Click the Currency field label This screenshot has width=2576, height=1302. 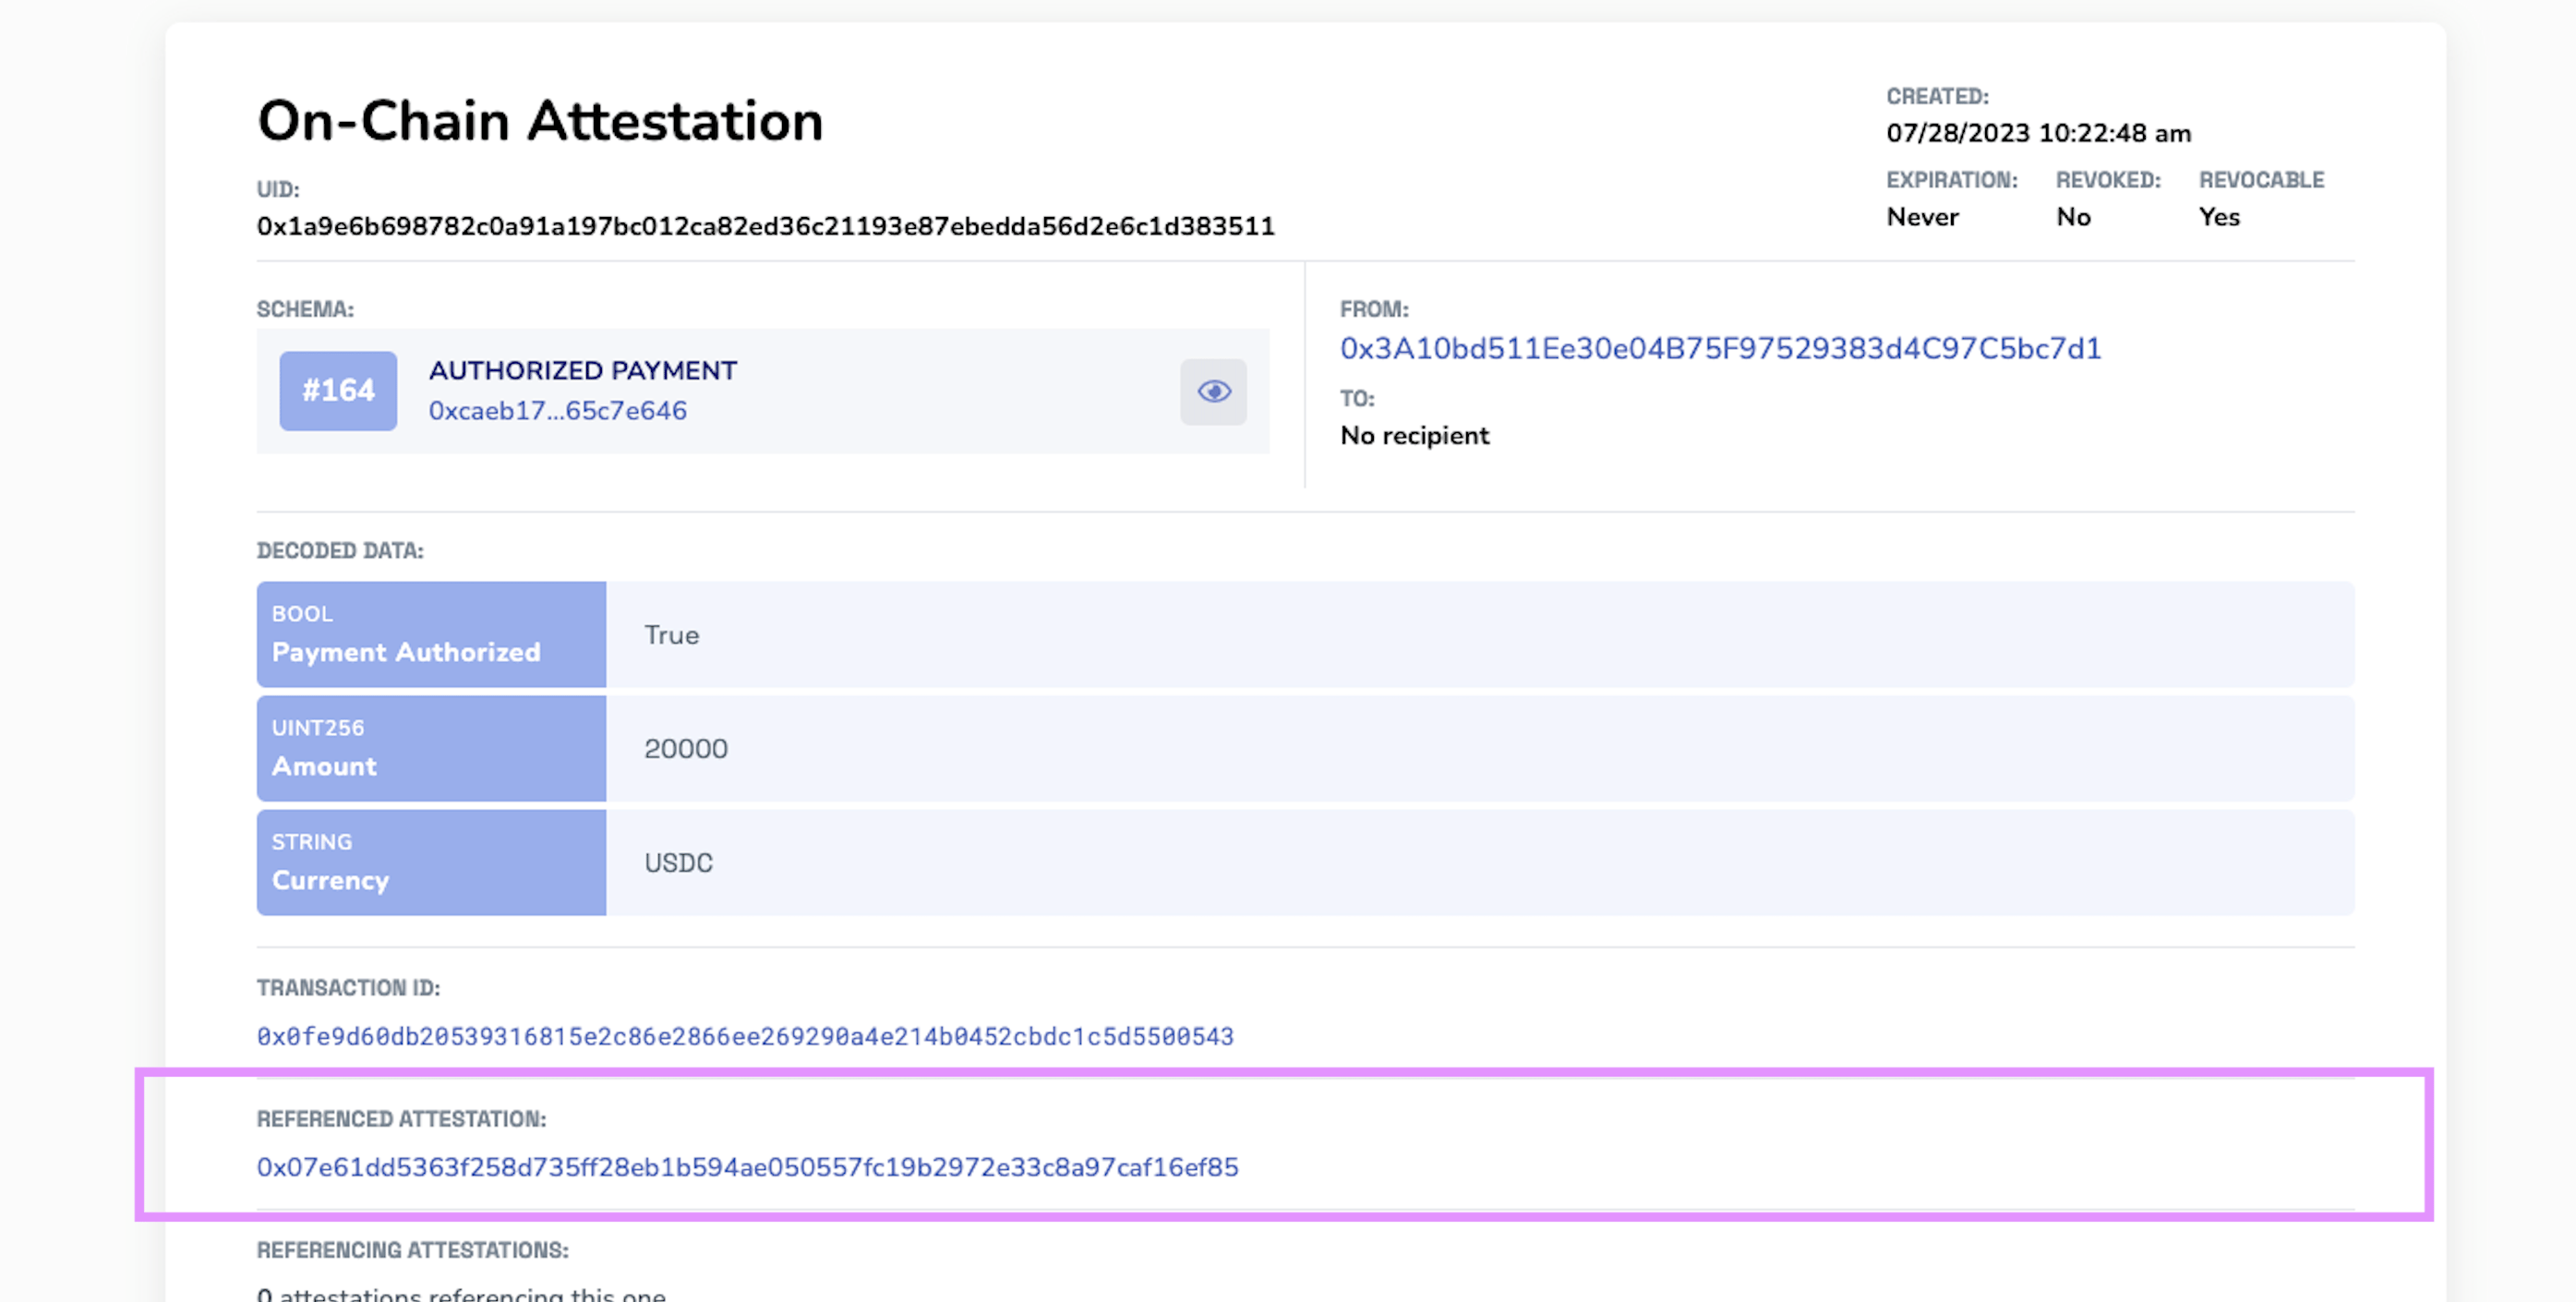click(330, 880)
